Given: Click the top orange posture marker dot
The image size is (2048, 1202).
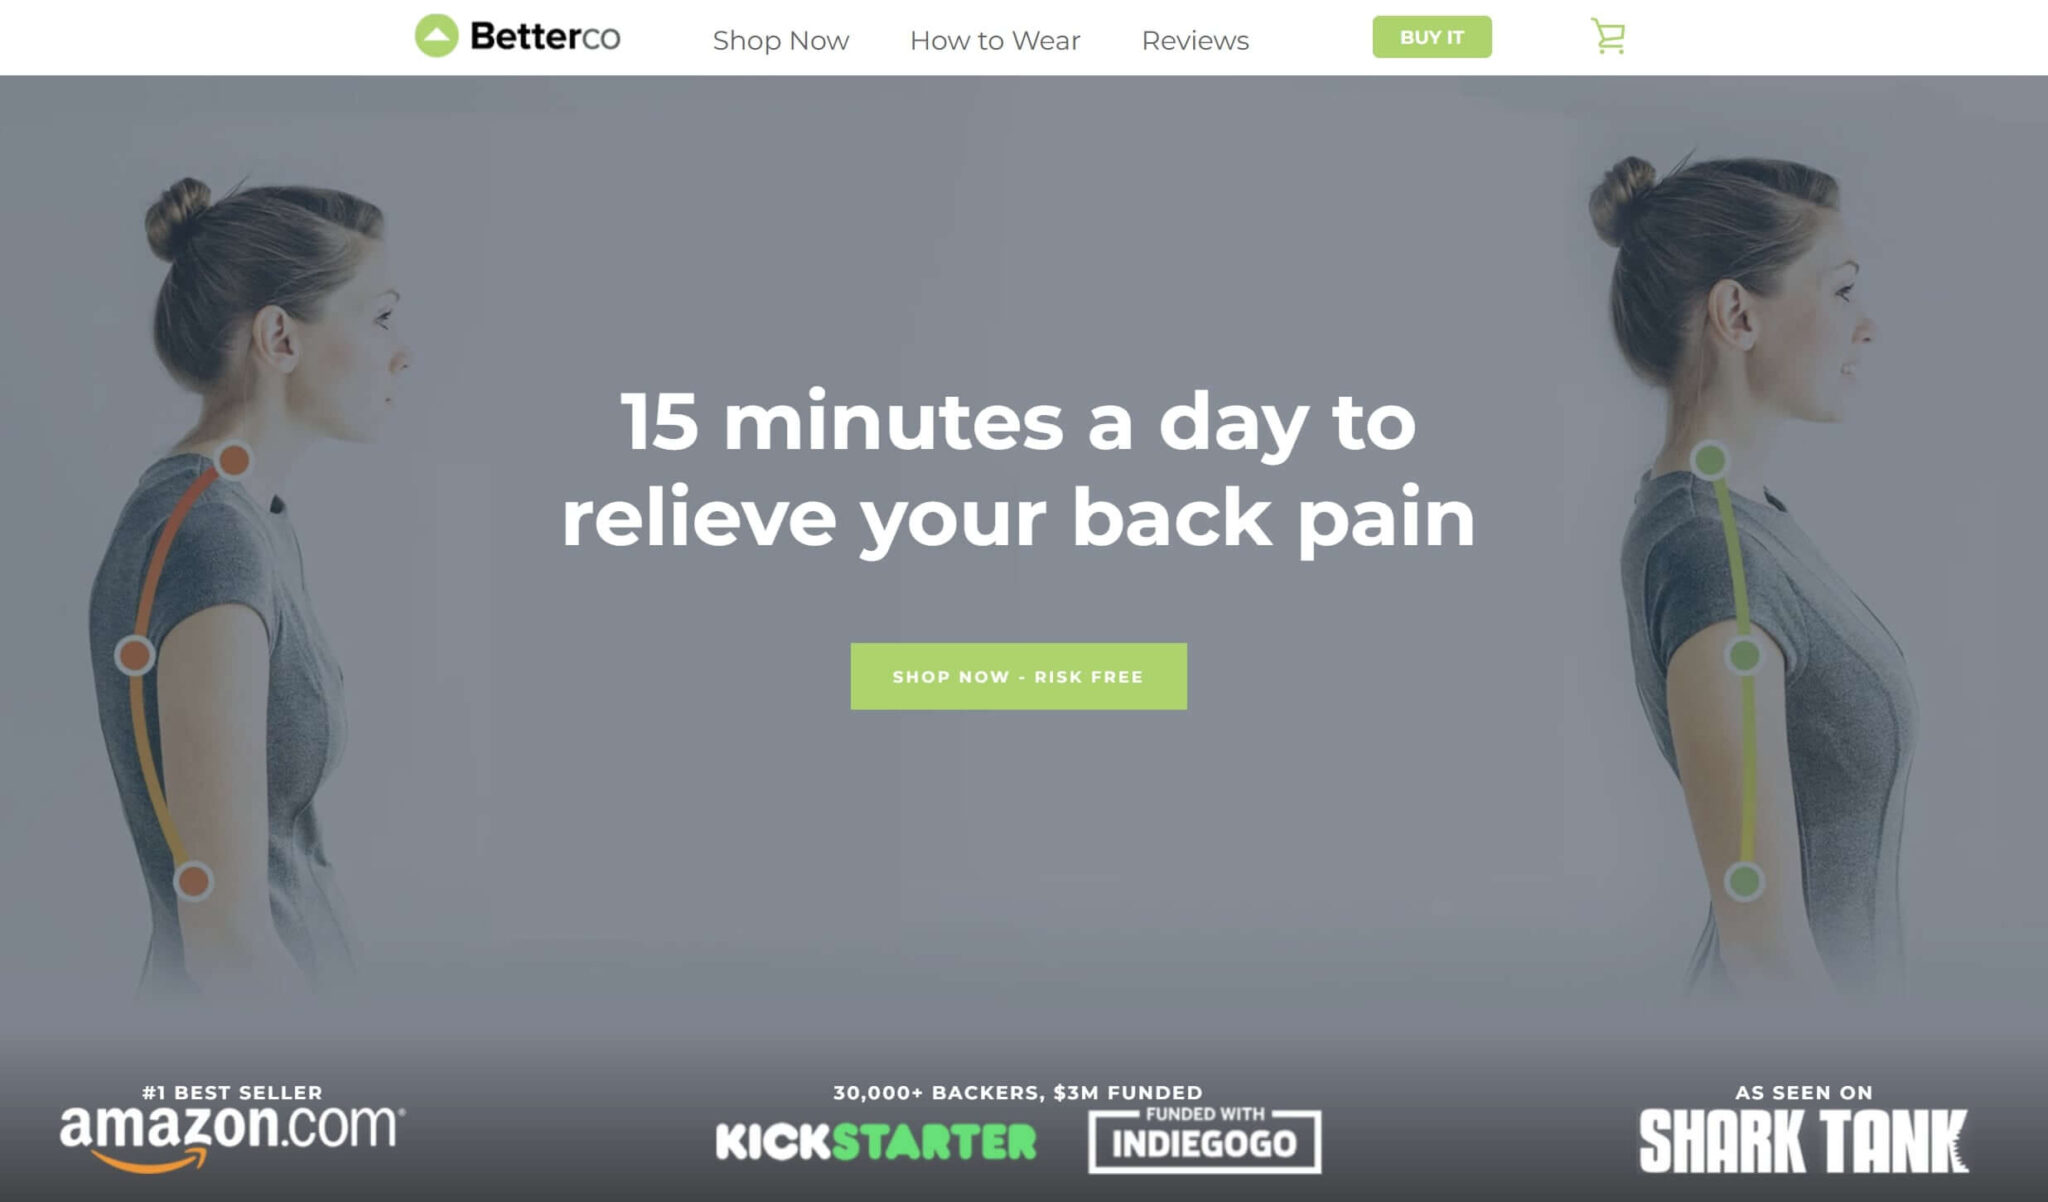Looking at the screenshot, I should (x=234, y=460).
